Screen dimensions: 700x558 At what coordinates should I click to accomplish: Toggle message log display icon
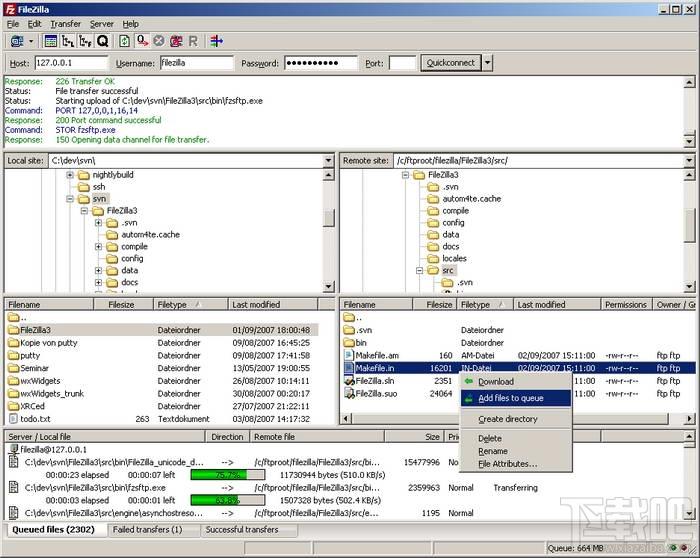[x=51, y=41]
